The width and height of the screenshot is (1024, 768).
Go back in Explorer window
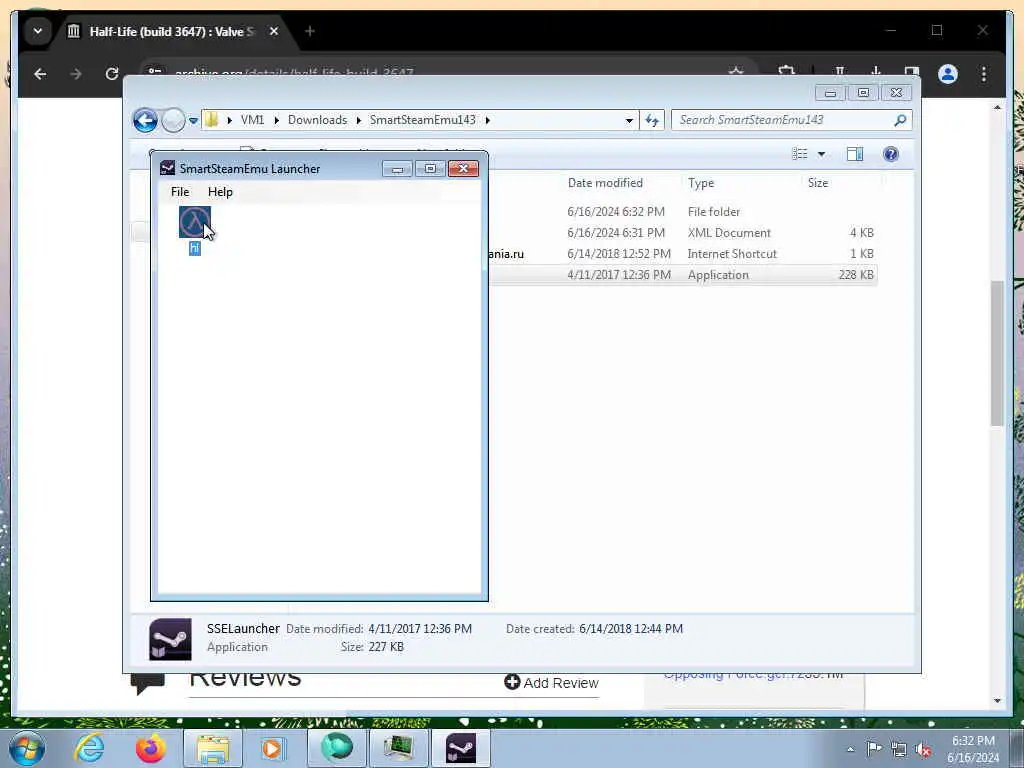(x=146, y=120)
